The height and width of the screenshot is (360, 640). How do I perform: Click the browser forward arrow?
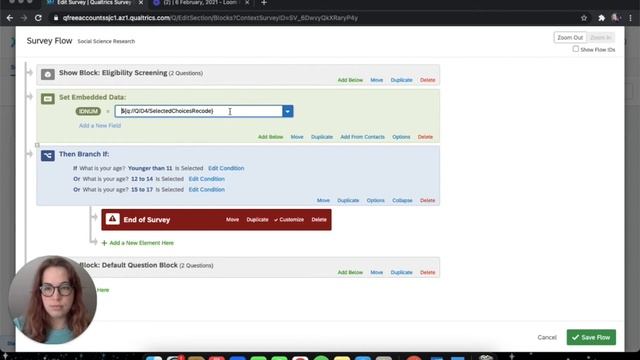[x=24, y=18]
